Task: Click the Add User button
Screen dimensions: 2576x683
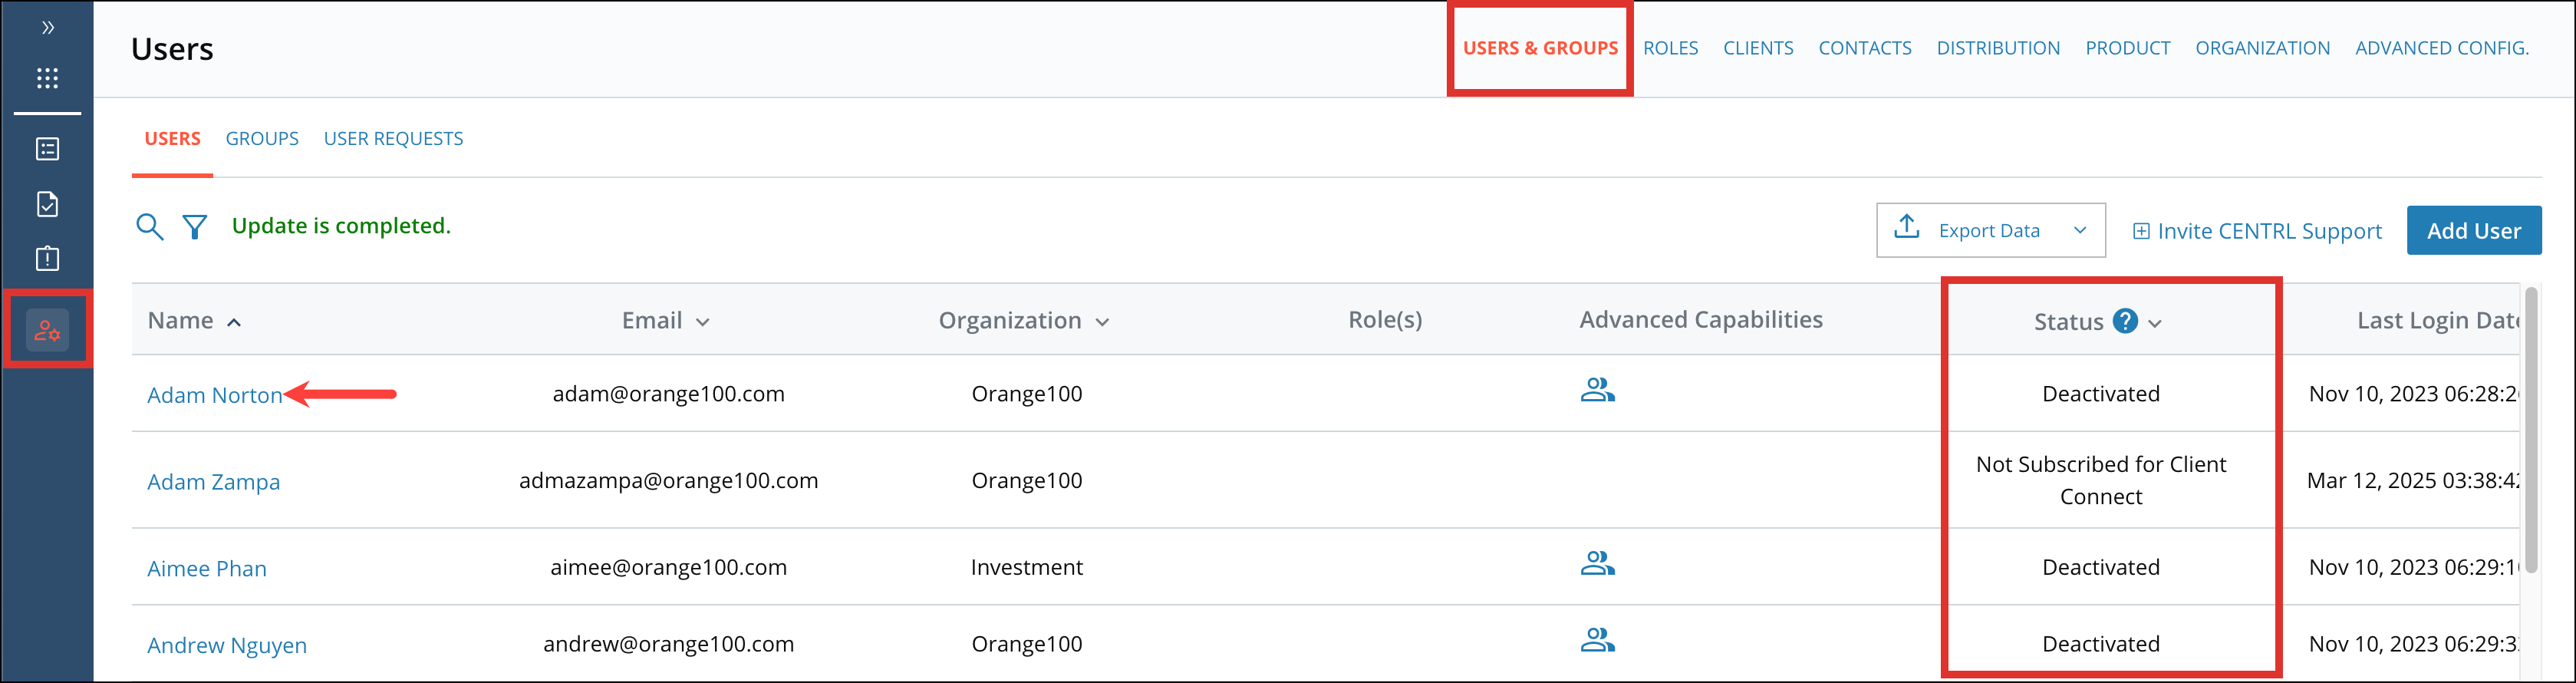Action: pos(2473,231)
